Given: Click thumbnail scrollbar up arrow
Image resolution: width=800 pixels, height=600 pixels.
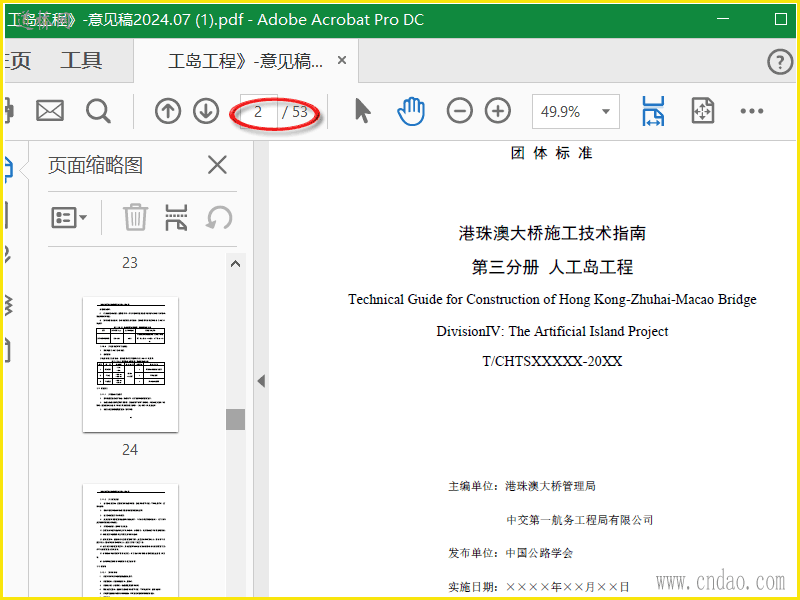Looking at the screenshot, I should [x=235, y=264].
